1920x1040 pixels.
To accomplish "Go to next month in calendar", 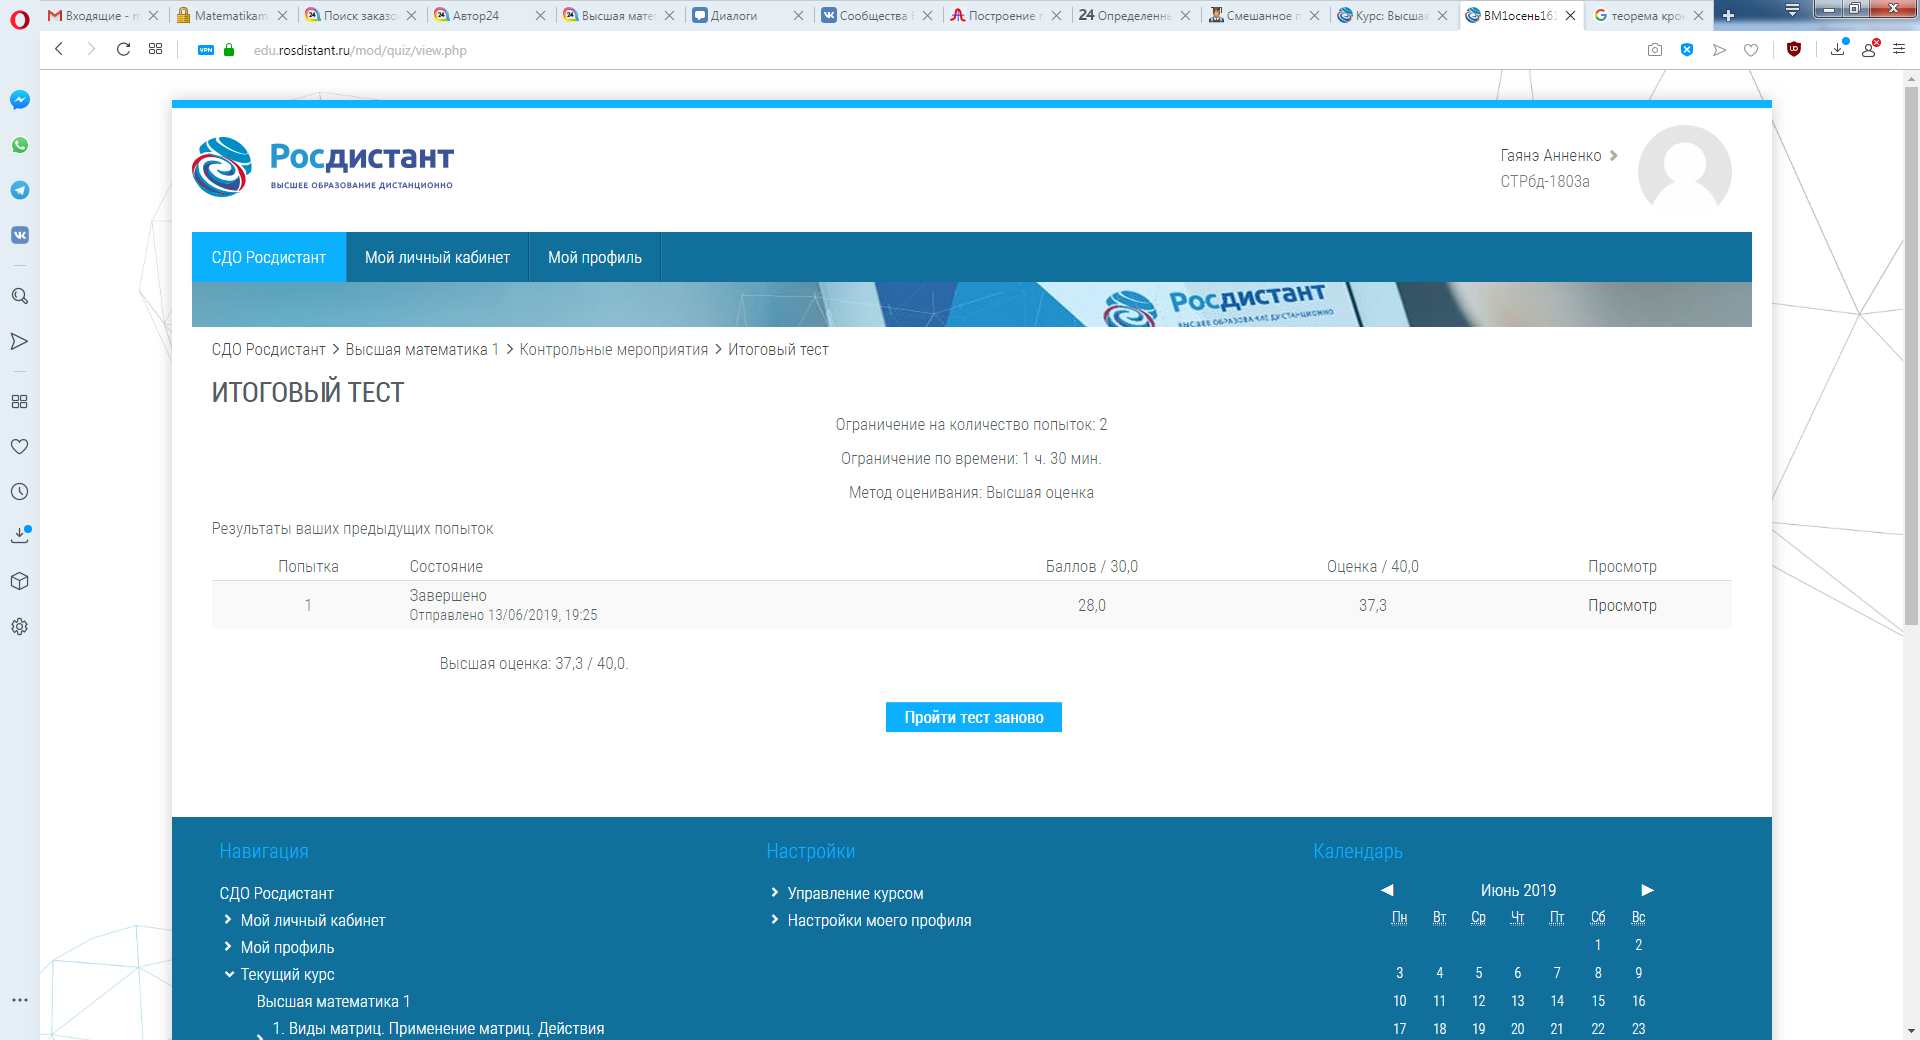I will tap(1647, 890).
